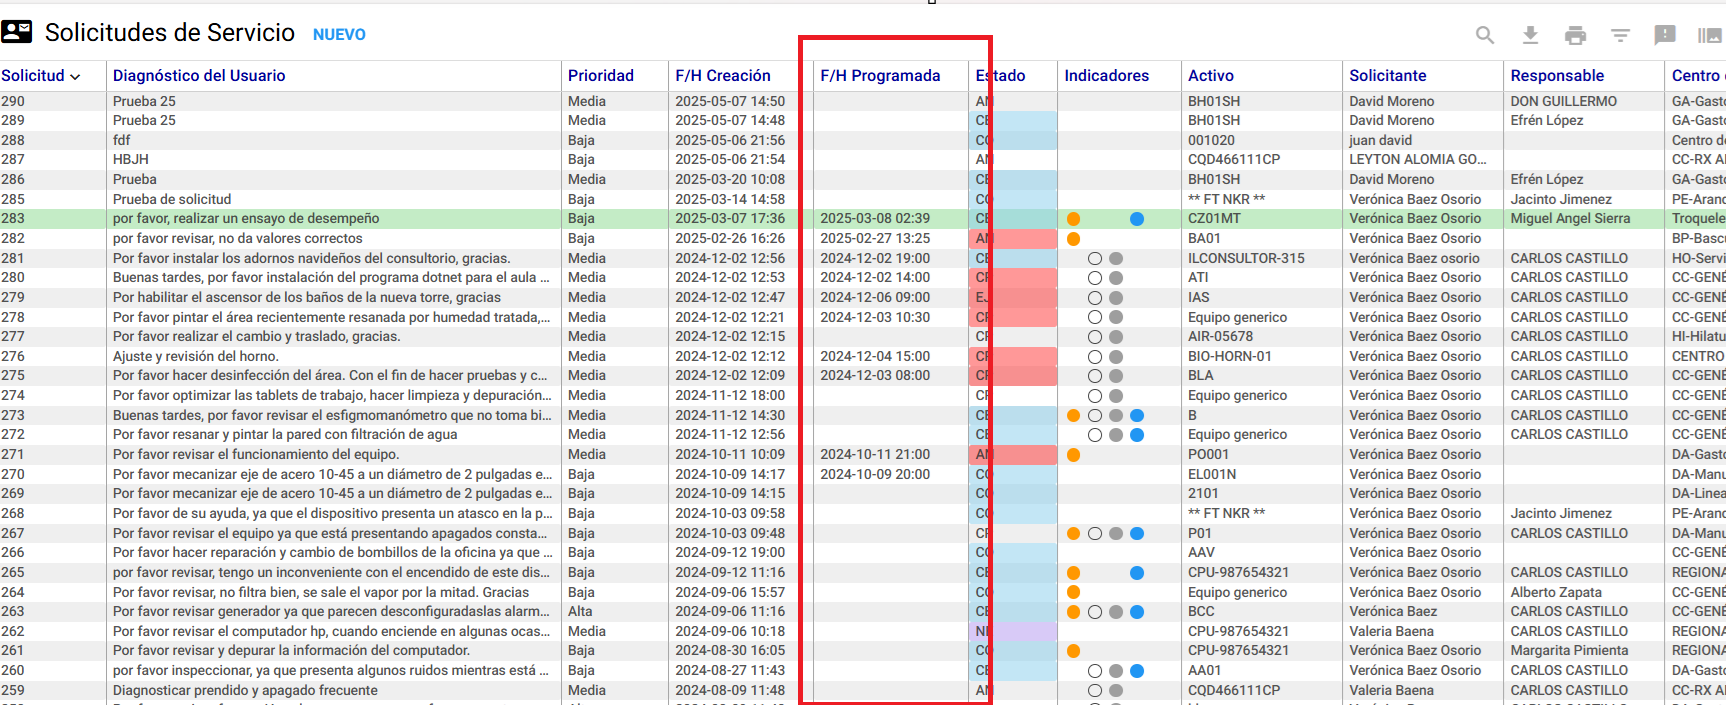
Task: Click 'Alta' priority in request 263
Action: [x=580, y=612]
